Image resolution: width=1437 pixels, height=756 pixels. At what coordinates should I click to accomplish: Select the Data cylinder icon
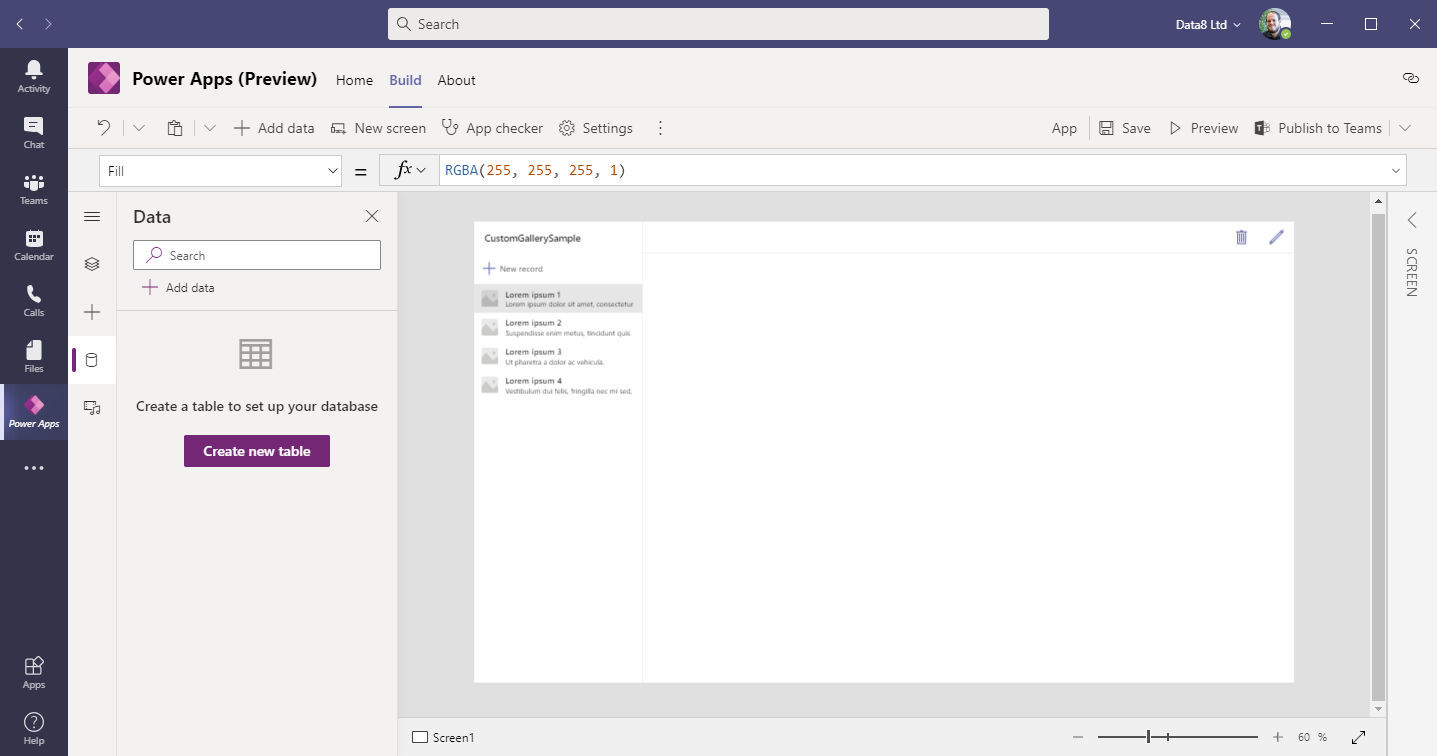(x=92, y=360)
